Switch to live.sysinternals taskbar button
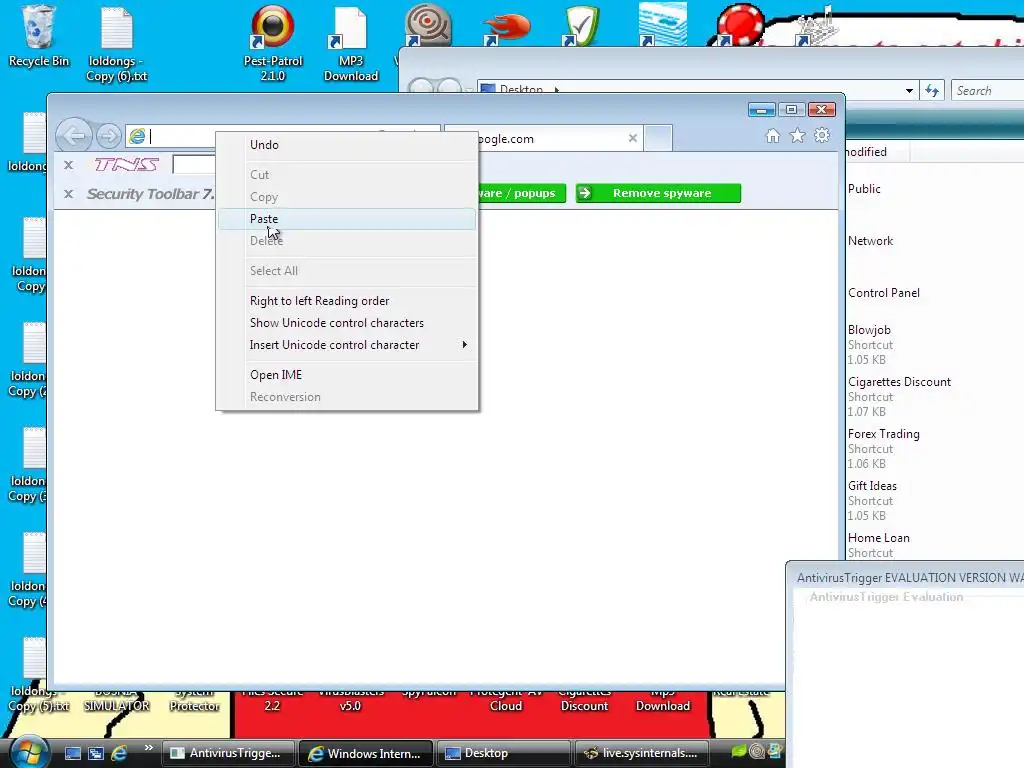Image resolution: width=1024 pixels, height=768 pixels. pos(641,753)
